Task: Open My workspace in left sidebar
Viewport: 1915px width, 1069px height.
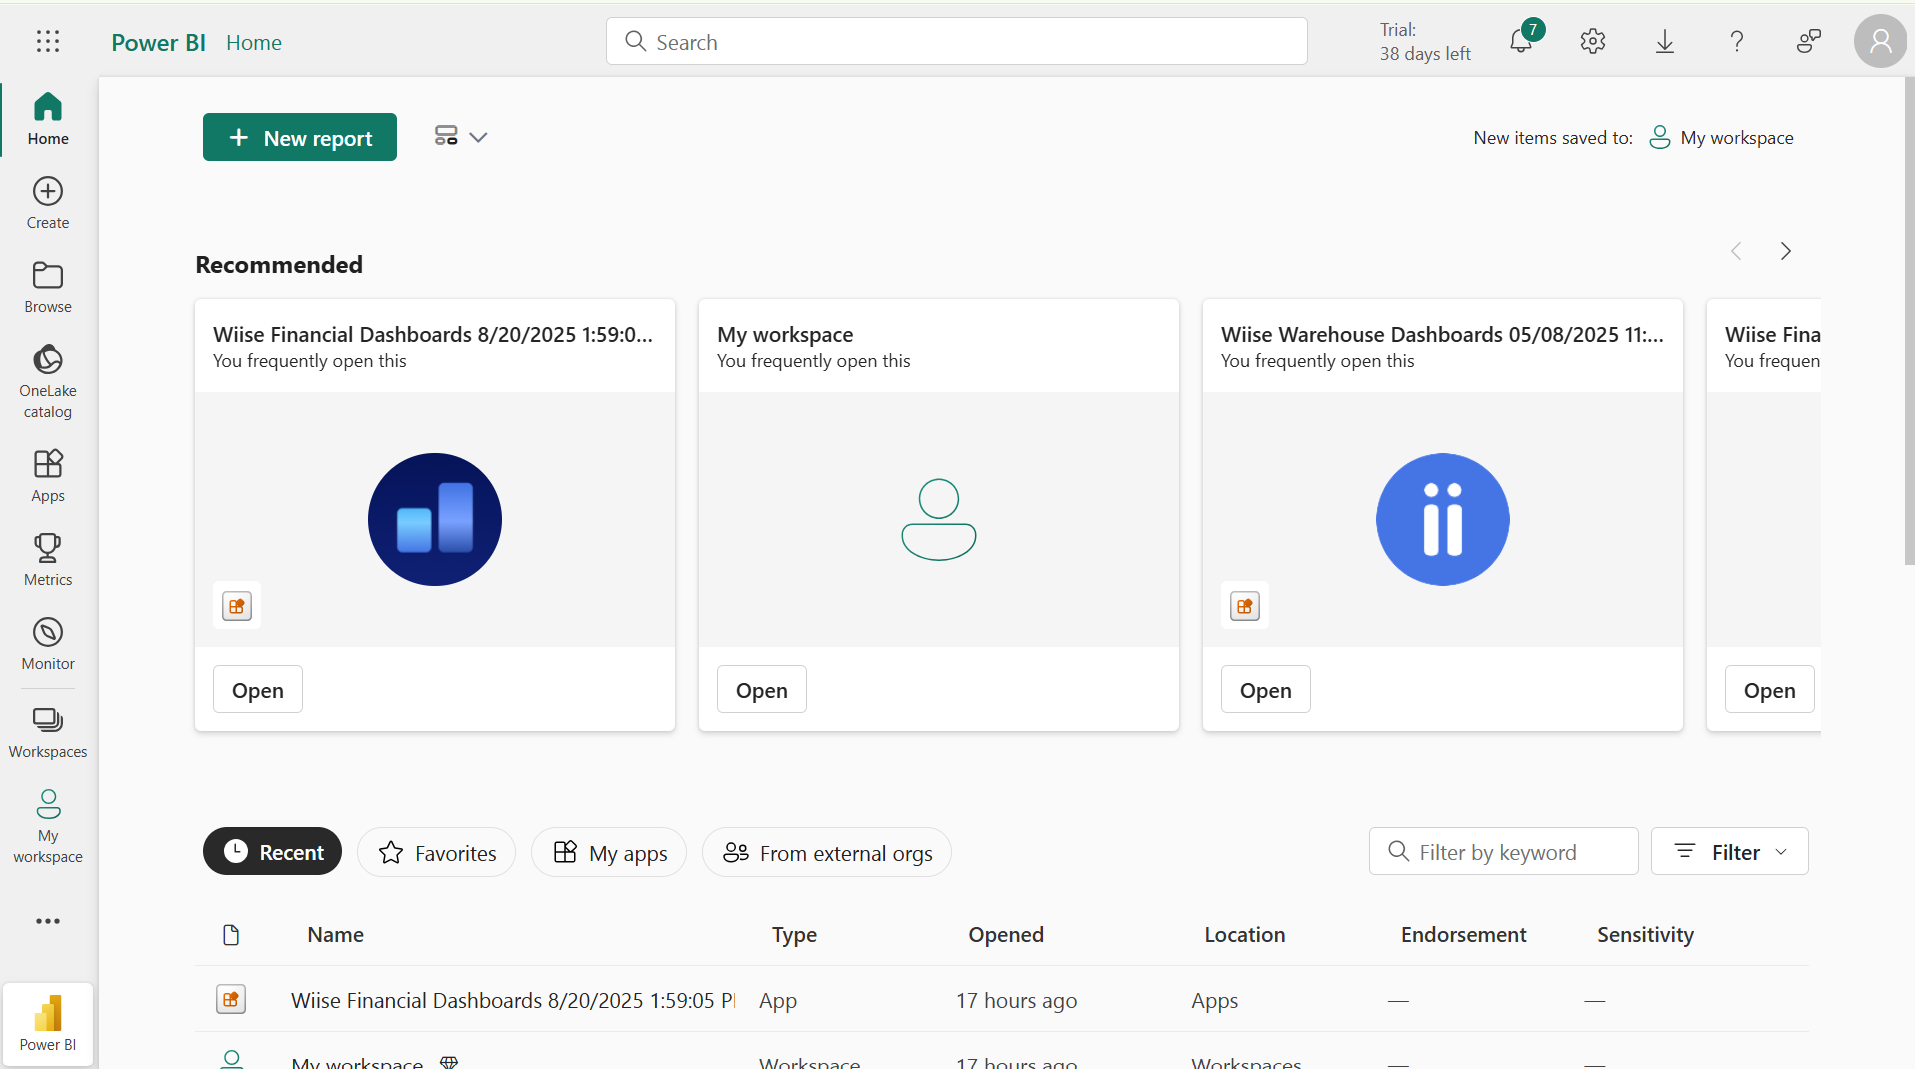Action: pyautogui.click(x=48, y=826)
